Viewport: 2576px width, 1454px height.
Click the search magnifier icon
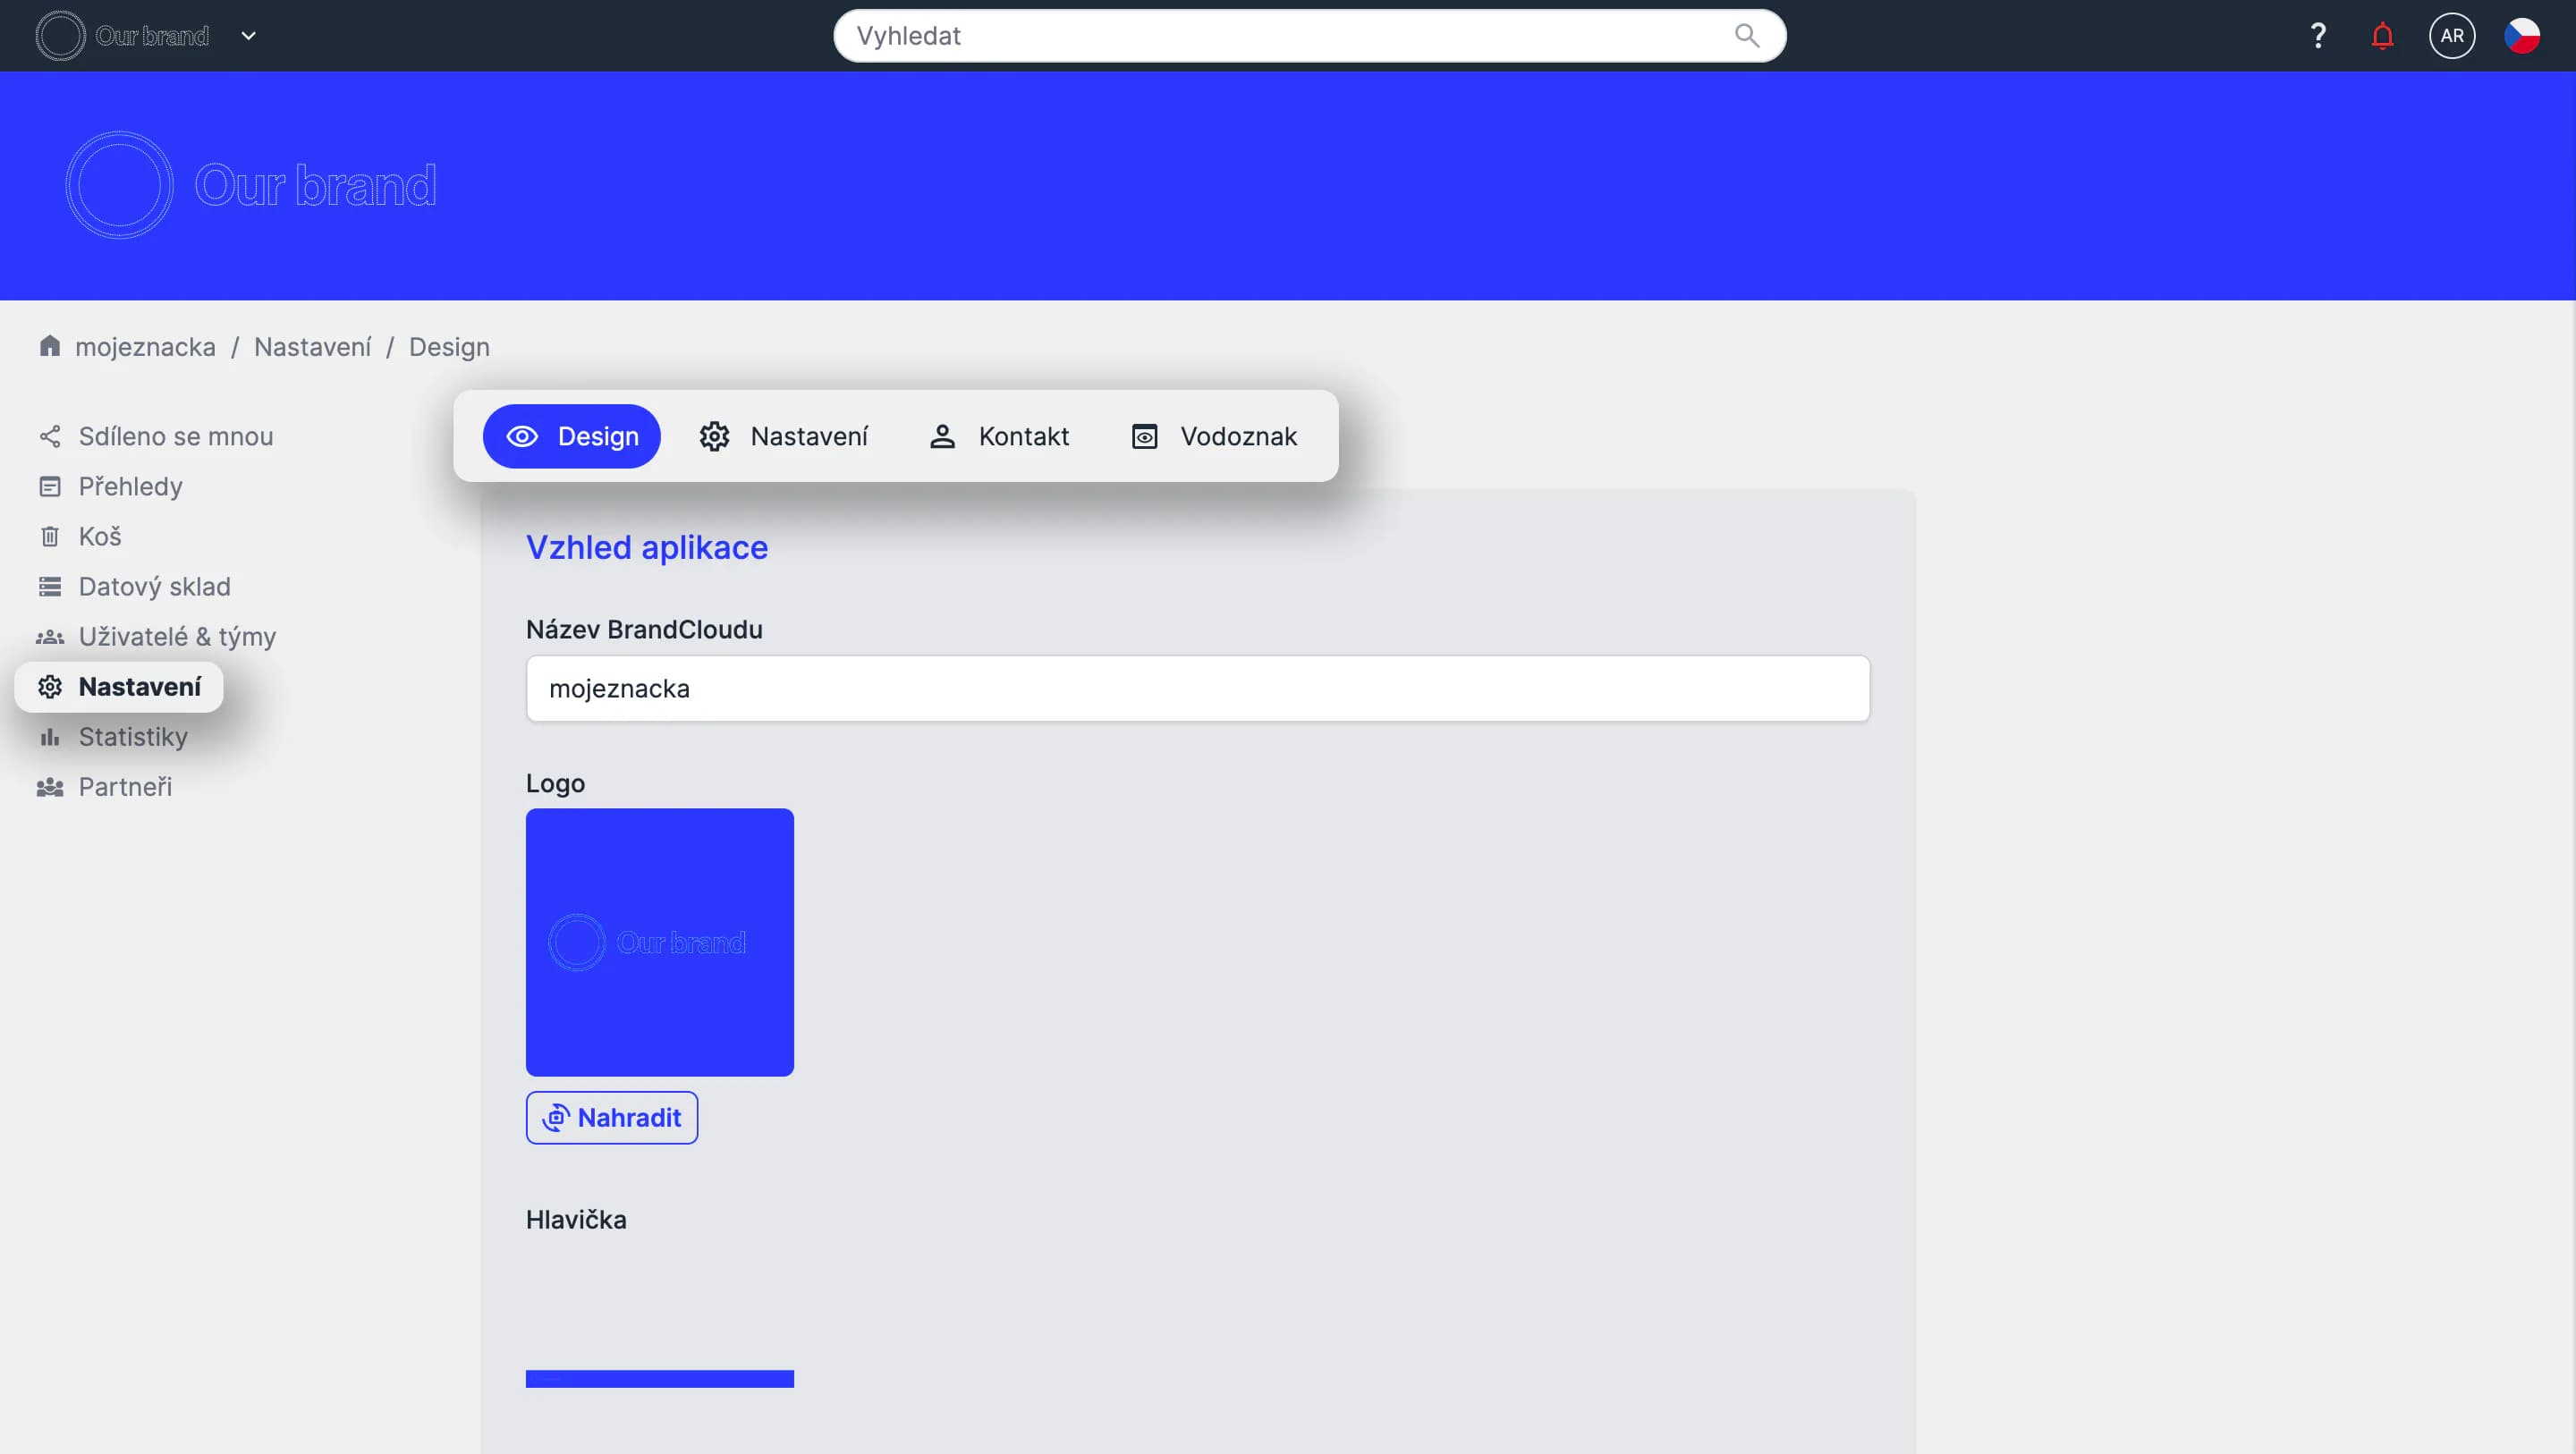coord(1746,36)
